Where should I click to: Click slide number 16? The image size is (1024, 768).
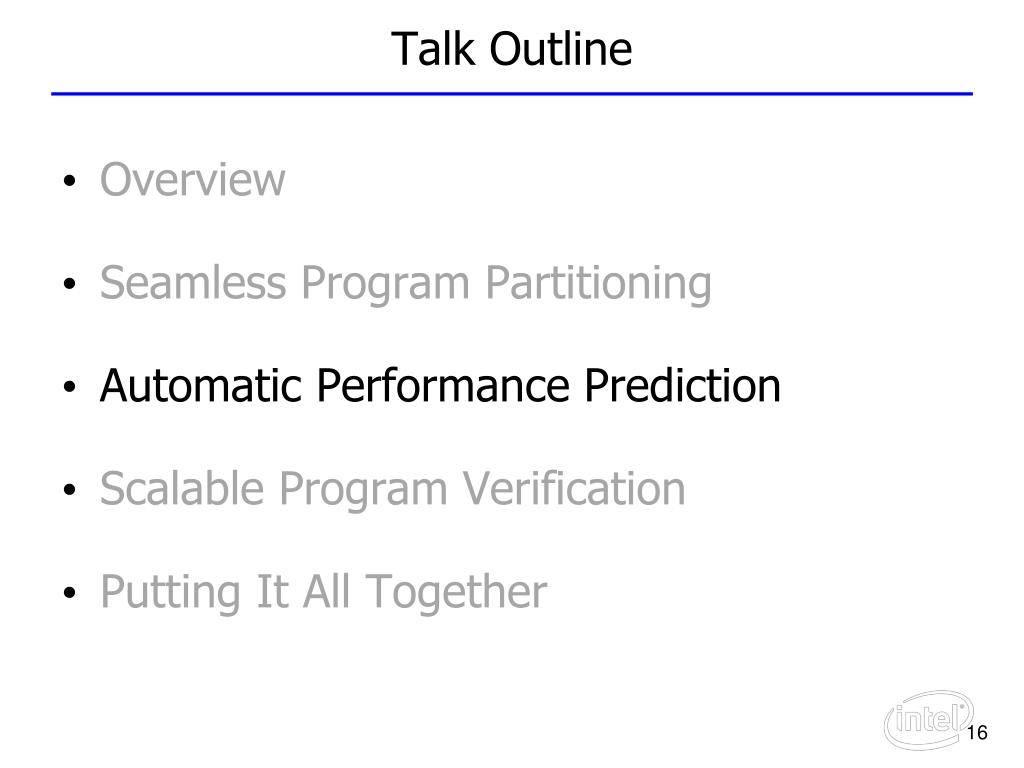[977, 733]
